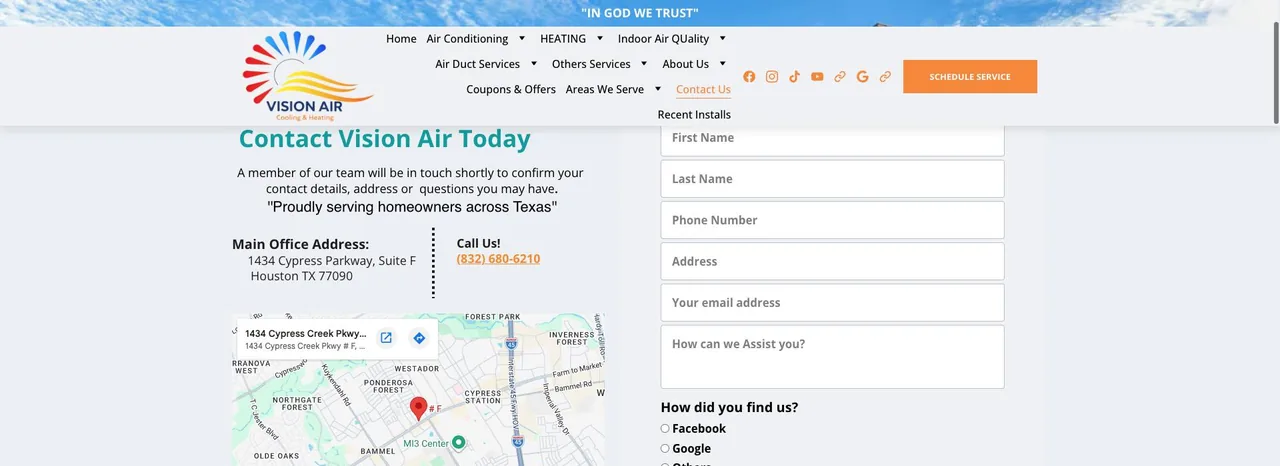Screen dimensions: 1280x466
Task: Open the Facebook social icon in header
Action: tap(749, 76)
